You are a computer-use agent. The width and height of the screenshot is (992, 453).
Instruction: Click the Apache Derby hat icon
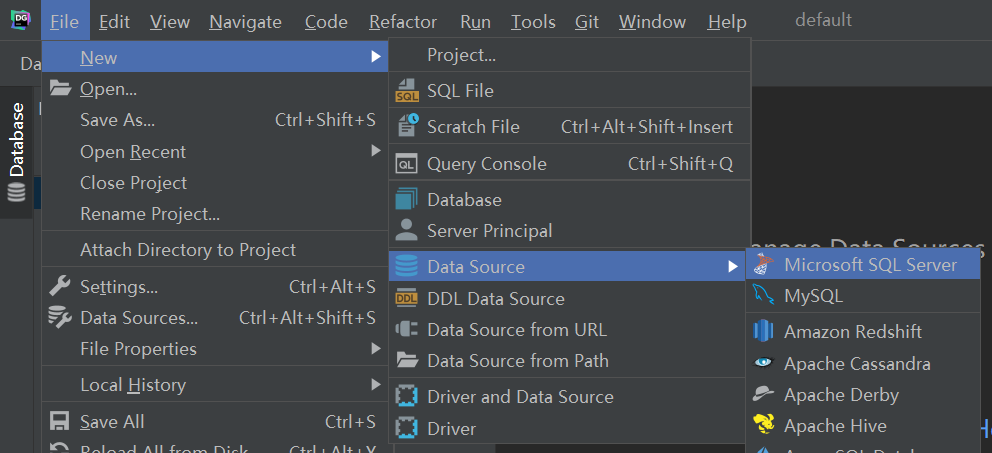click(x=764, y=394)
